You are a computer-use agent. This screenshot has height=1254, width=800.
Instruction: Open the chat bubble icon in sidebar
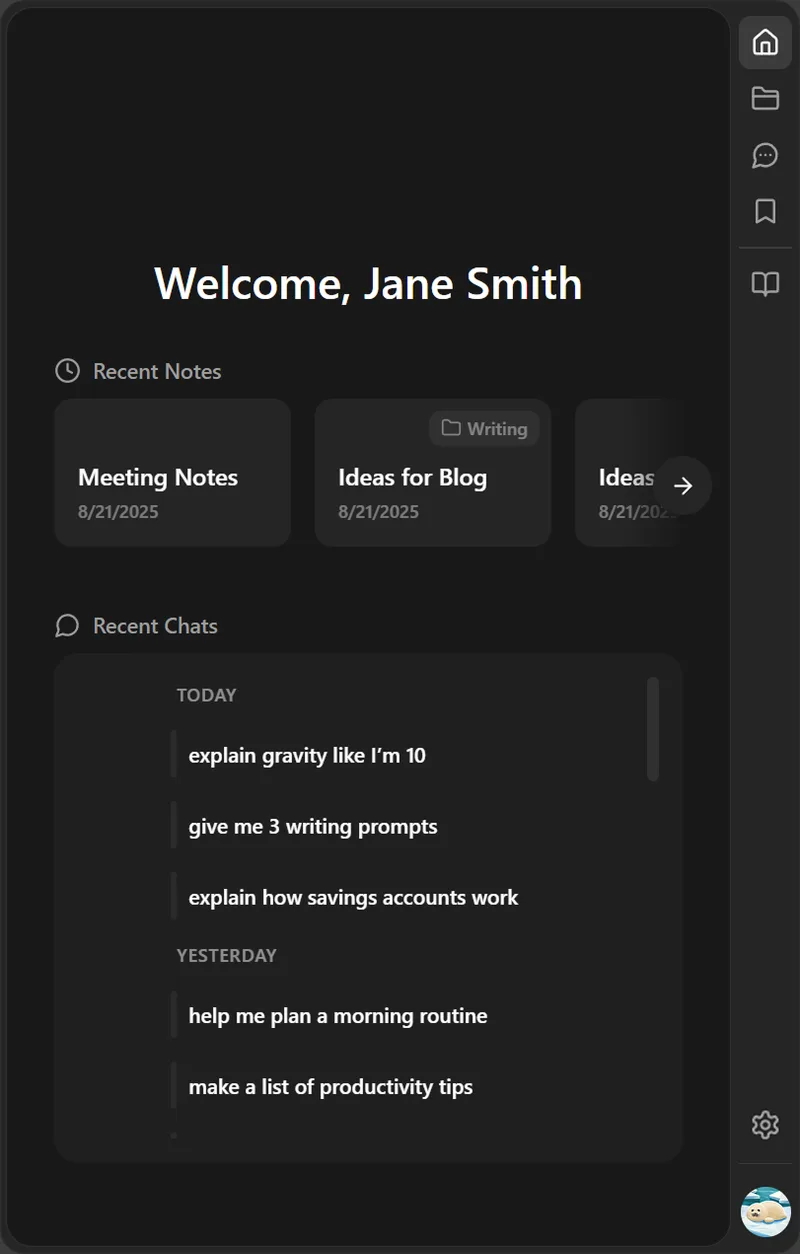[x=765, y=155]
